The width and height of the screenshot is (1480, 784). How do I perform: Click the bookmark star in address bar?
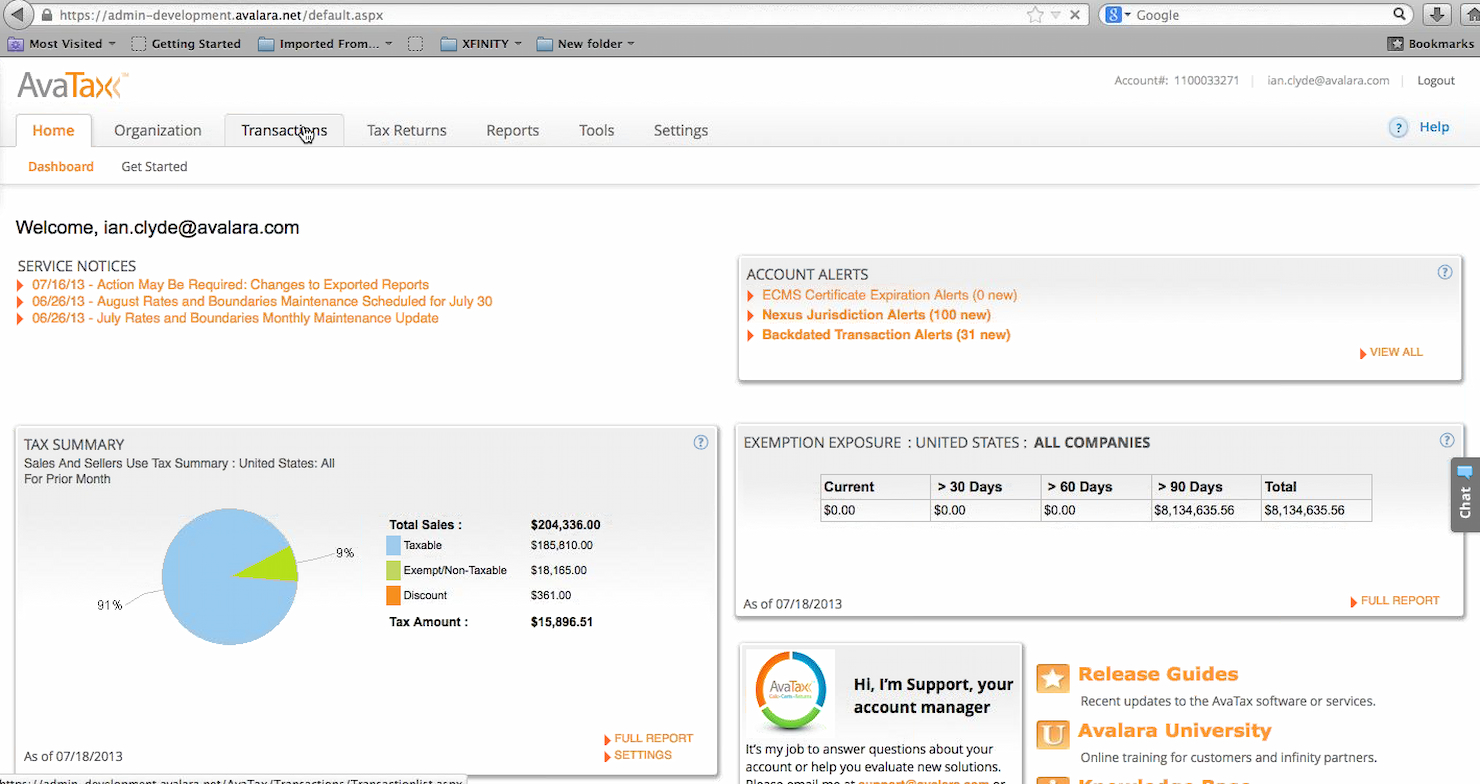click(x=1035, y=15)
